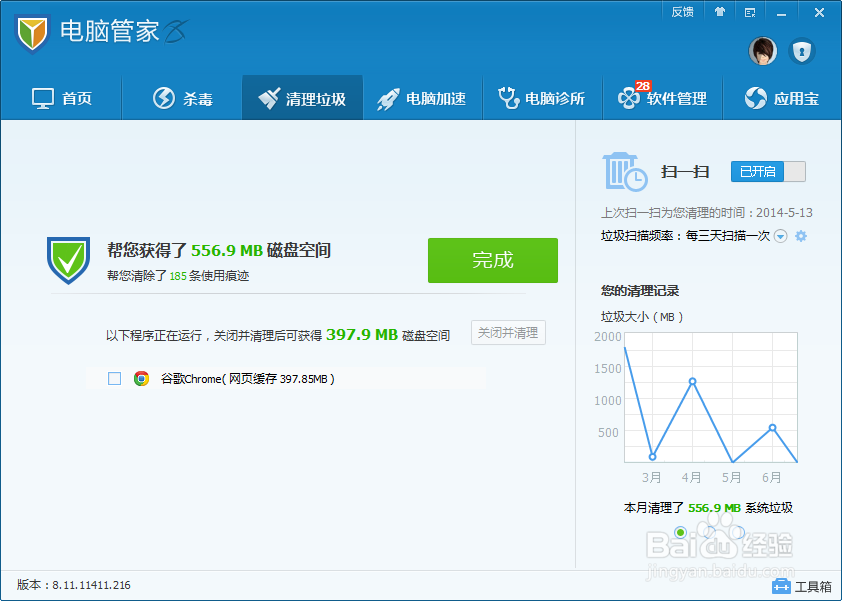
Task: Click the 反馈 feedback link
Action: pyautogui.click(x=683, y=12)
